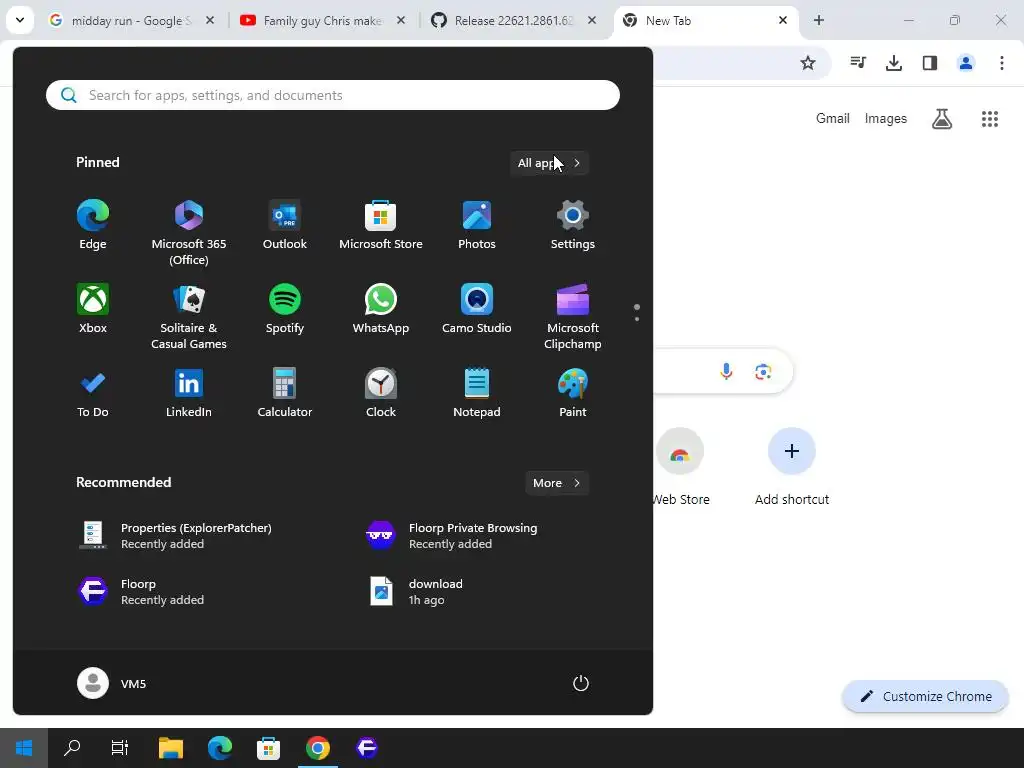
Task: Open Chrome media controls icon
Action: point(858,63)
